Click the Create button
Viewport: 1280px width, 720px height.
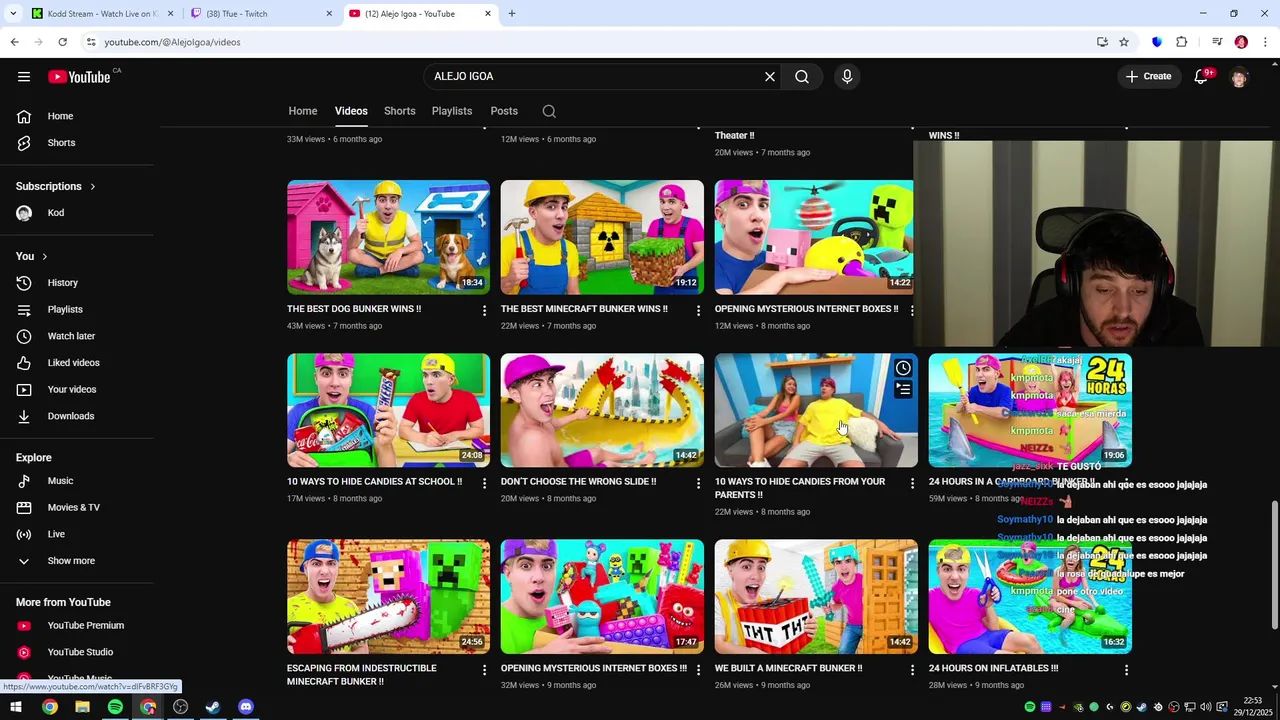point(1148,77)
